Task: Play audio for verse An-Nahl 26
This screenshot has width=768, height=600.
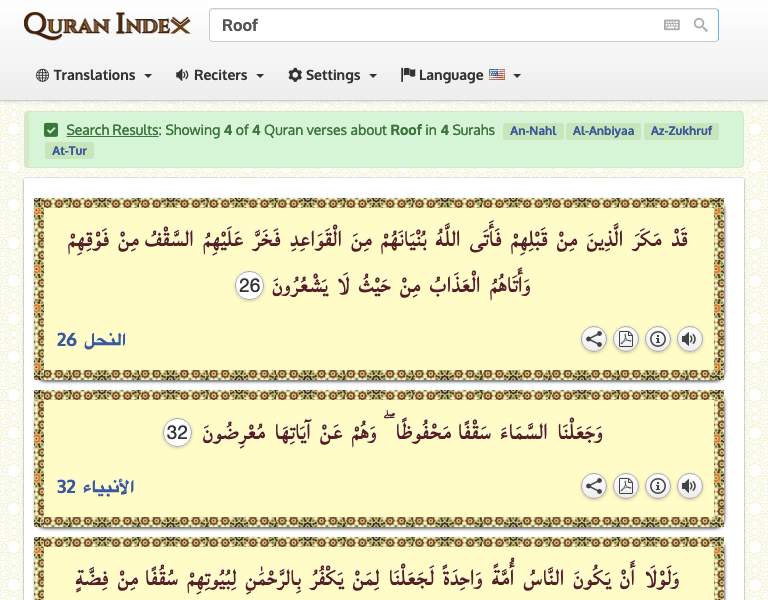Action: tap(689, 339)
